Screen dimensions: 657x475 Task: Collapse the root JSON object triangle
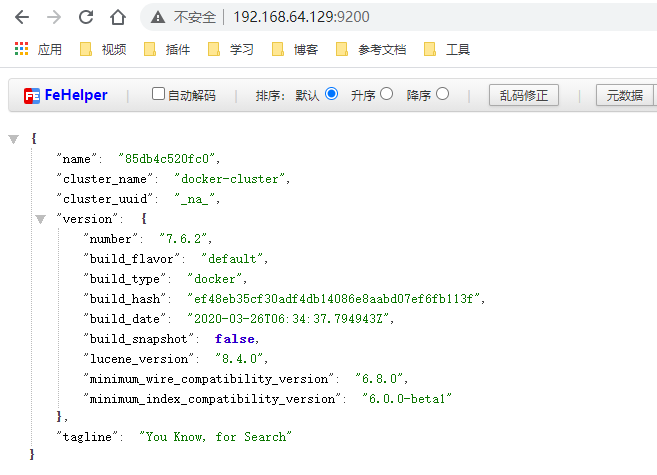[14, 139]
